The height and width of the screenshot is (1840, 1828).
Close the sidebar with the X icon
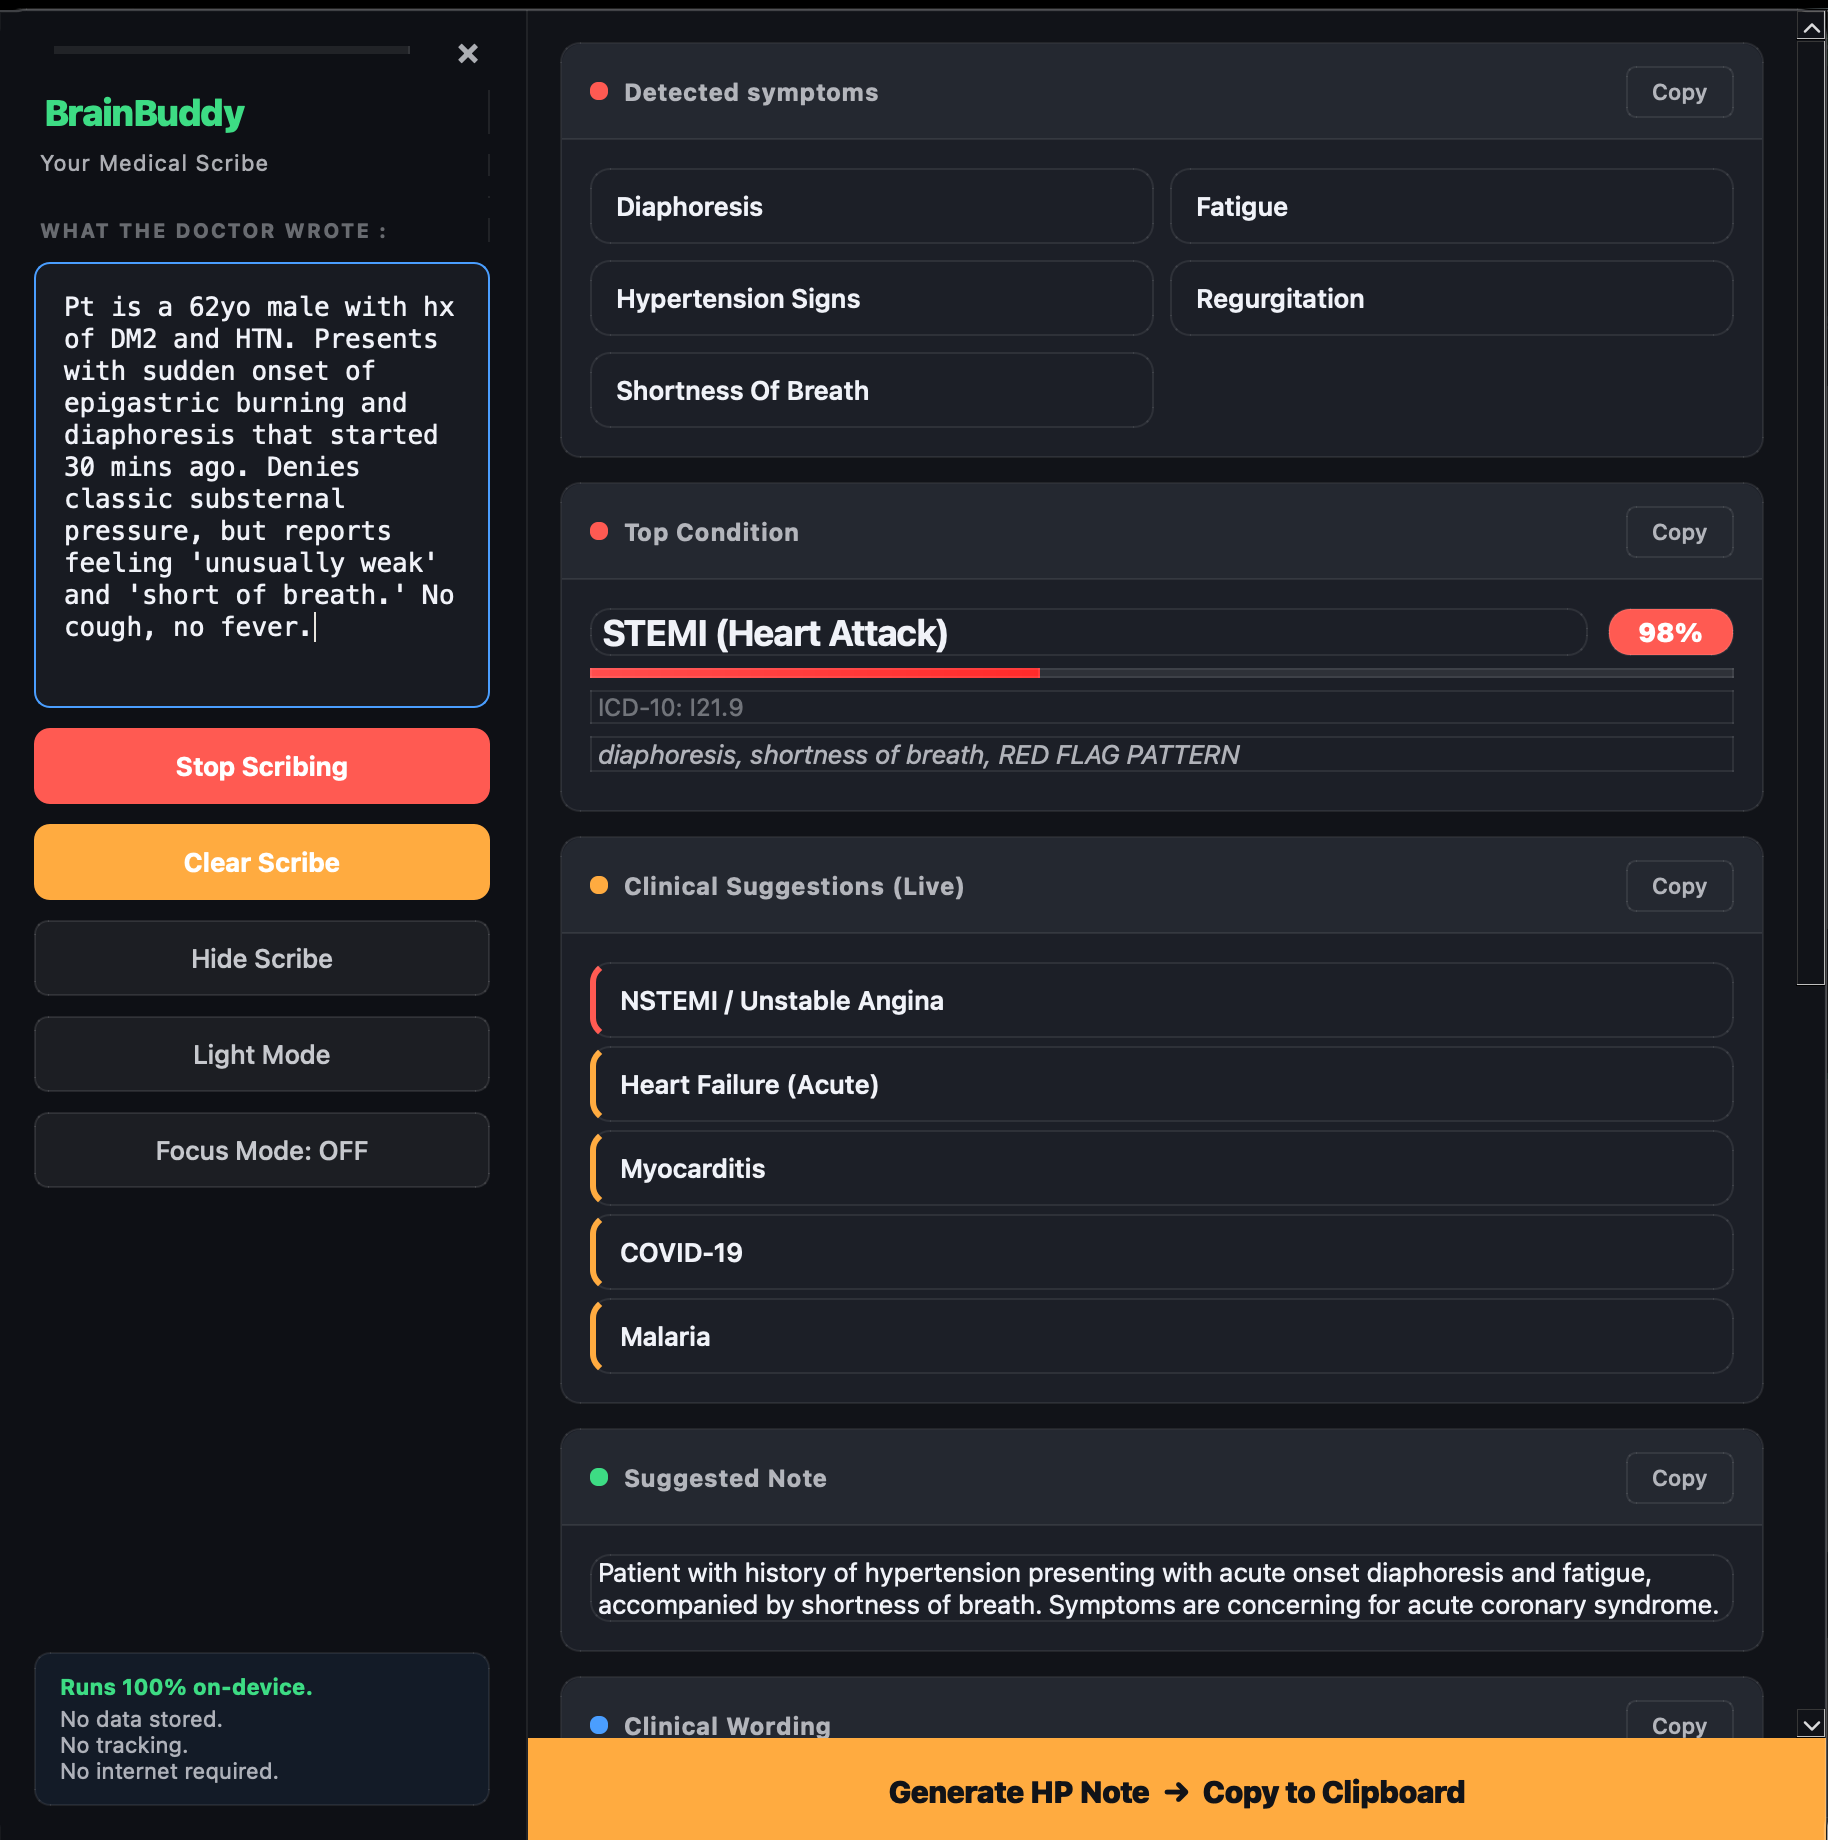tap(467, 53)
